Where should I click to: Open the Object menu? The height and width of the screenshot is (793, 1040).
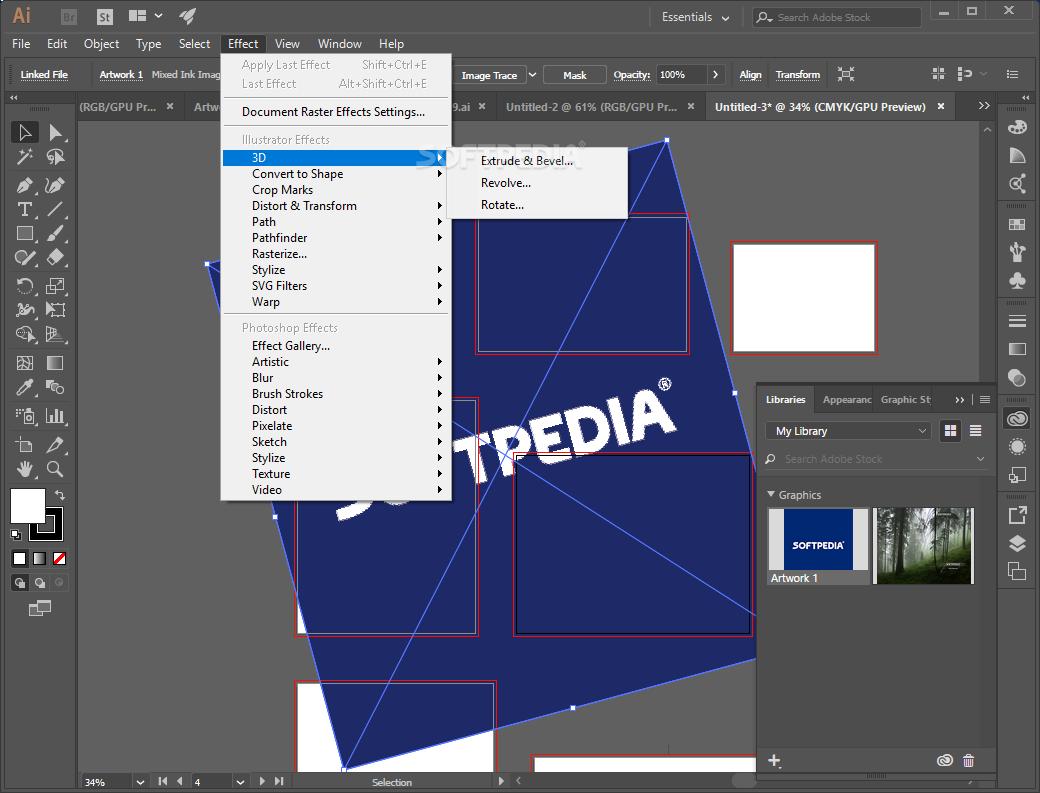pyautogui.click(x=101, y=44)
